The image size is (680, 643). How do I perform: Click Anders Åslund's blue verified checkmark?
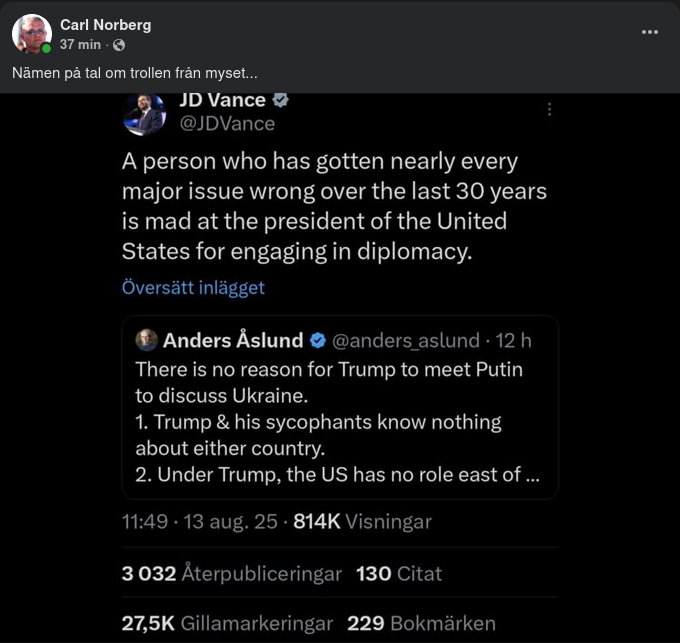(316, 340)
